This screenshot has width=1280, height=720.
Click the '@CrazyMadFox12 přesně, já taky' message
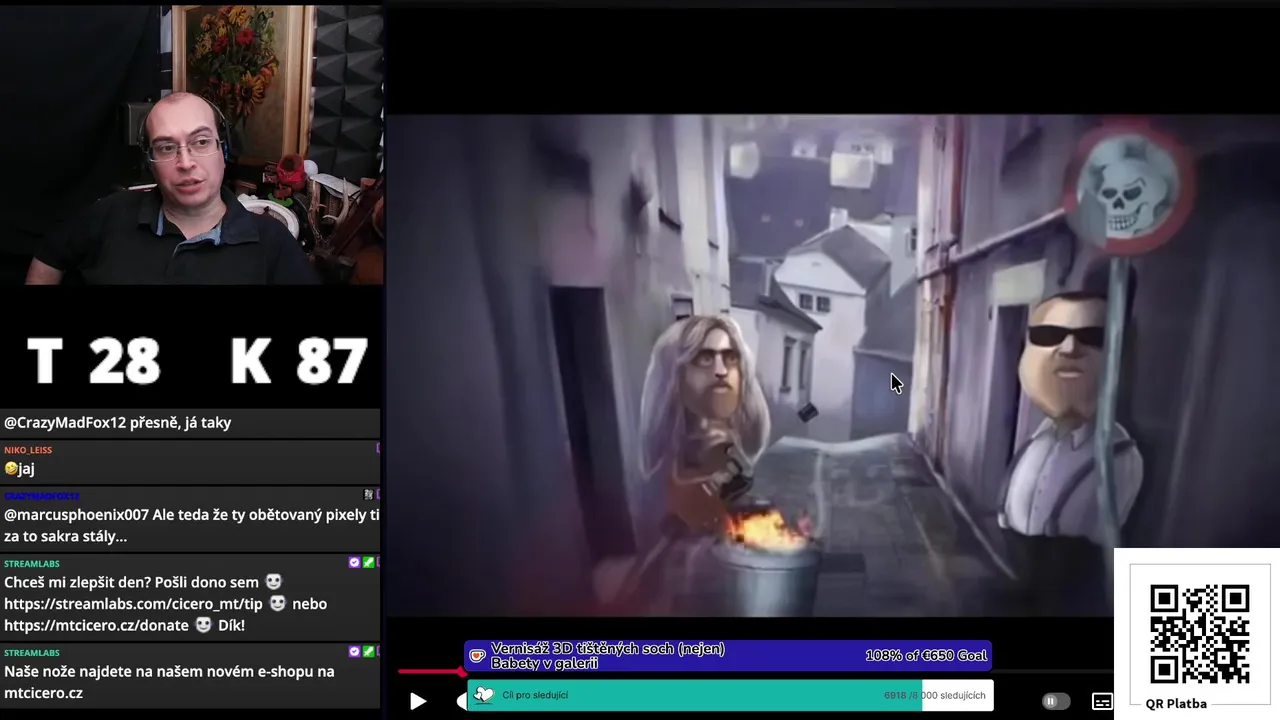pos(118,422)
